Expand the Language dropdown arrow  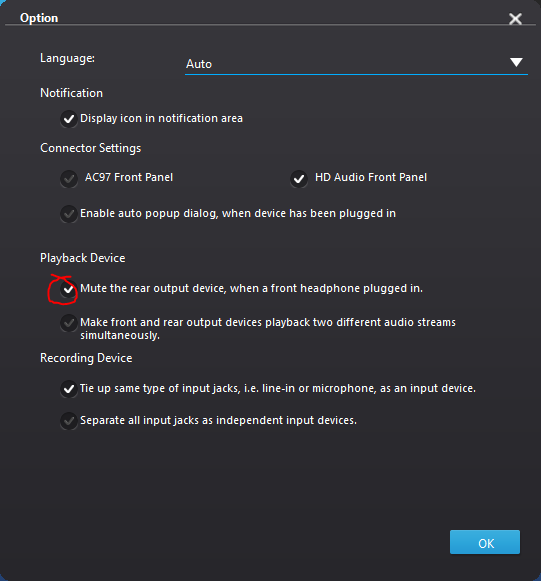point(516,62)
